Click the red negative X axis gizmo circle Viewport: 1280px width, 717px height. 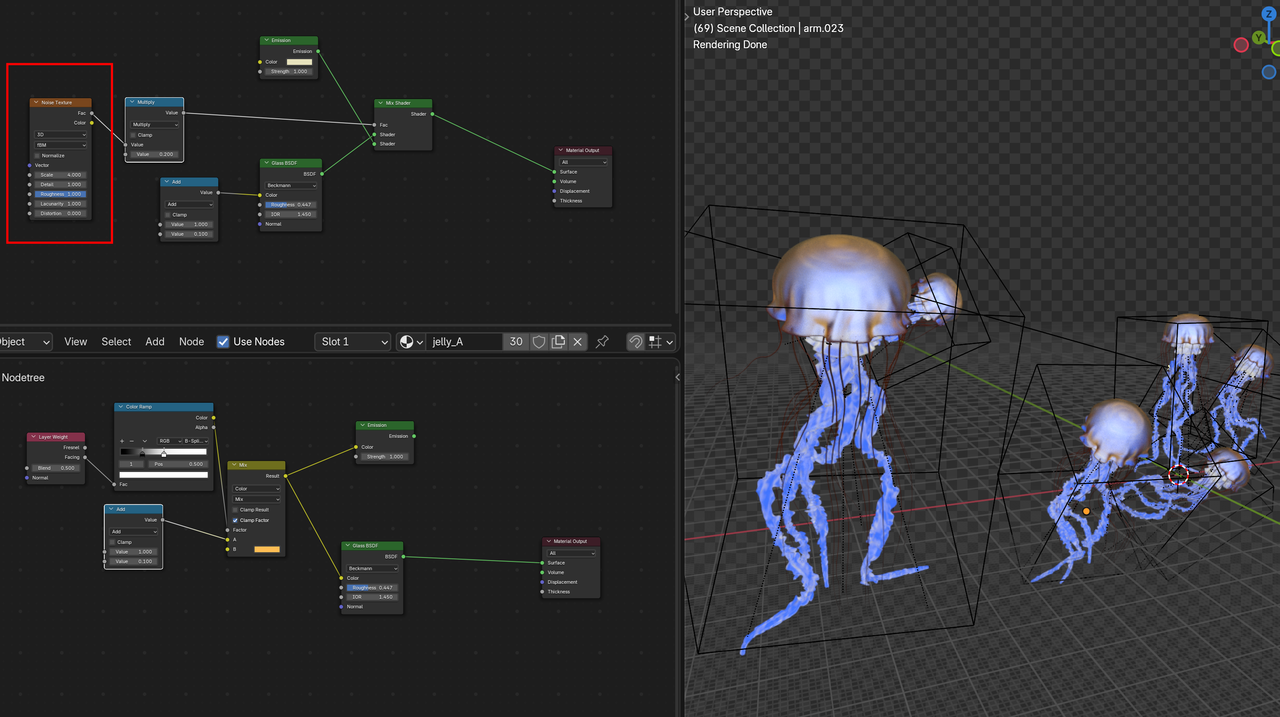coord(1241,45)
